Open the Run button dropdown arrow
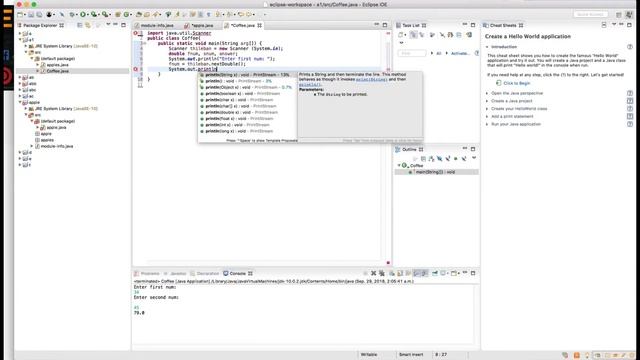Image resolution: width=640 pixels, height=360 pixels. (x=88, y=15)
